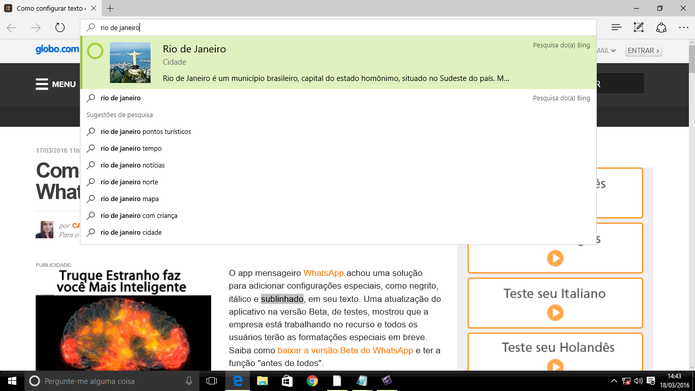Click the page vertical scrollbar thumb

[691, 60]
